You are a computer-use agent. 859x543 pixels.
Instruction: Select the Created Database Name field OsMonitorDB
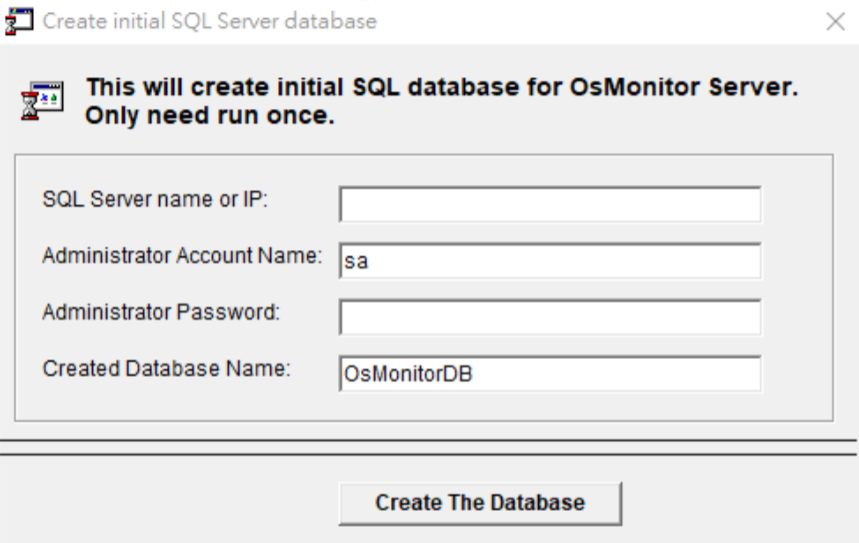point(550,374)
